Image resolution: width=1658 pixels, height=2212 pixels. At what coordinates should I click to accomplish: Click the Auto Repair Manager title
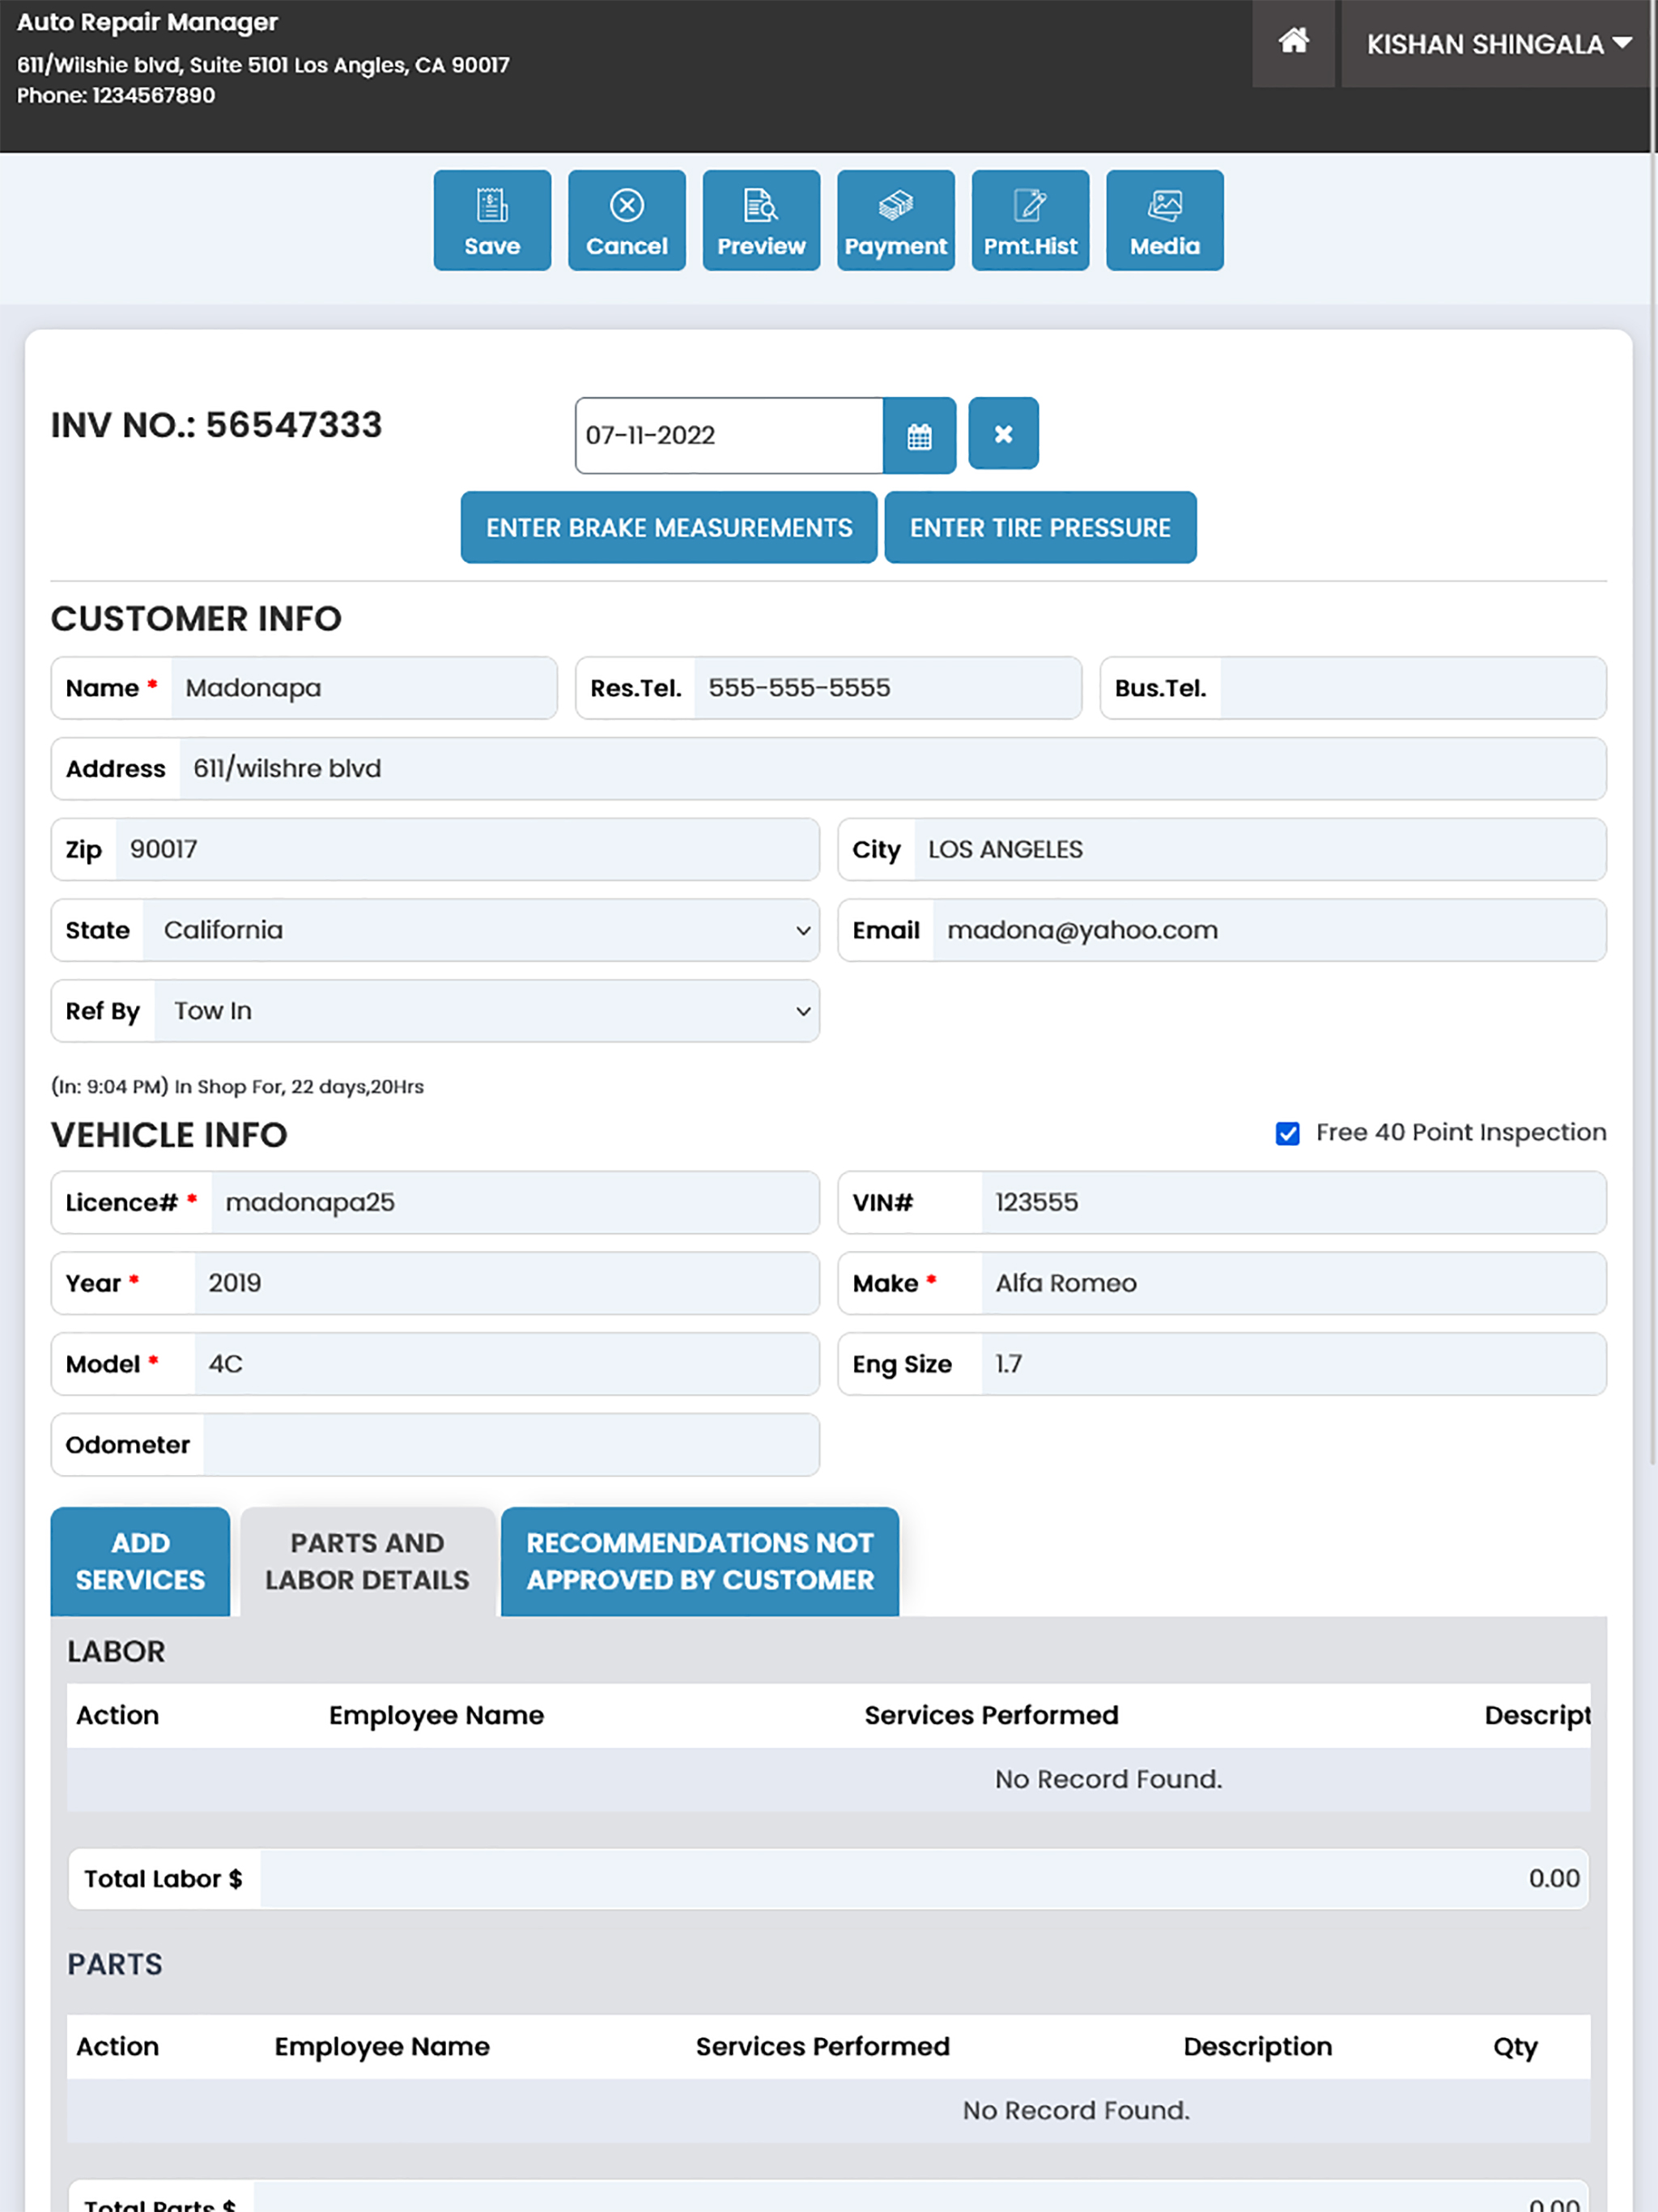[x=147, y=22]
